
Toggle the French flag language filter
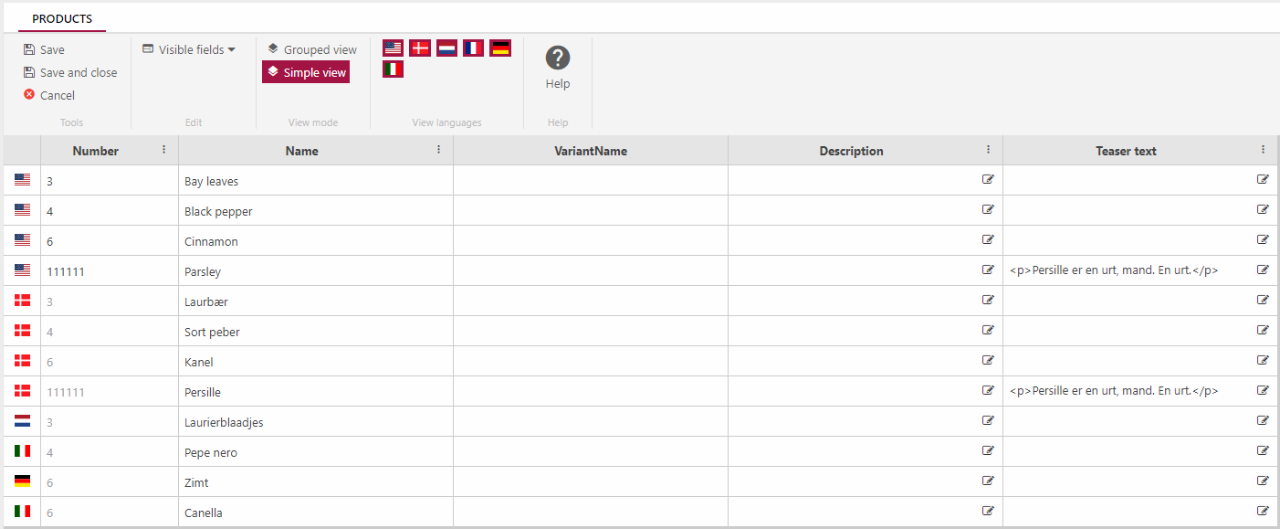point(473,48)
